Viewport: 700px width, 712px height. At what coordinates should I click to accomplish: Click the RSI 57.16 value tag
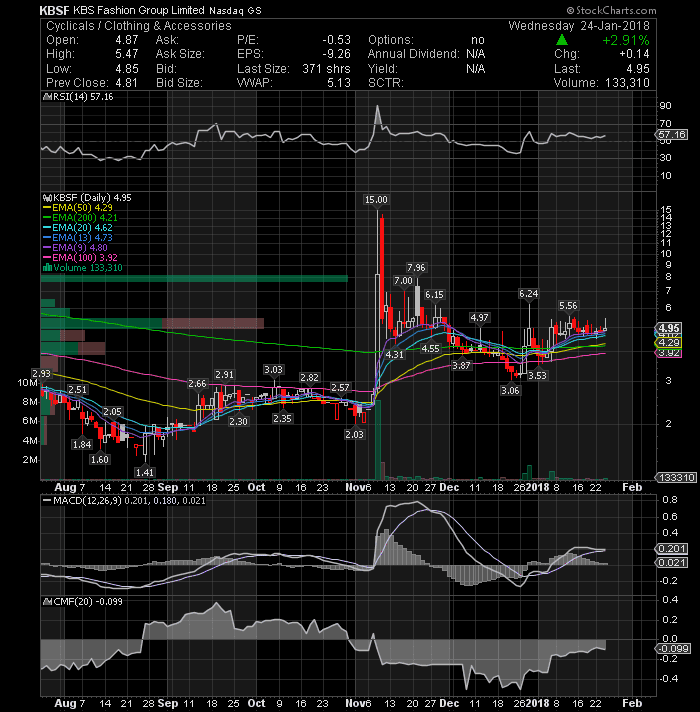click(672, 134)
